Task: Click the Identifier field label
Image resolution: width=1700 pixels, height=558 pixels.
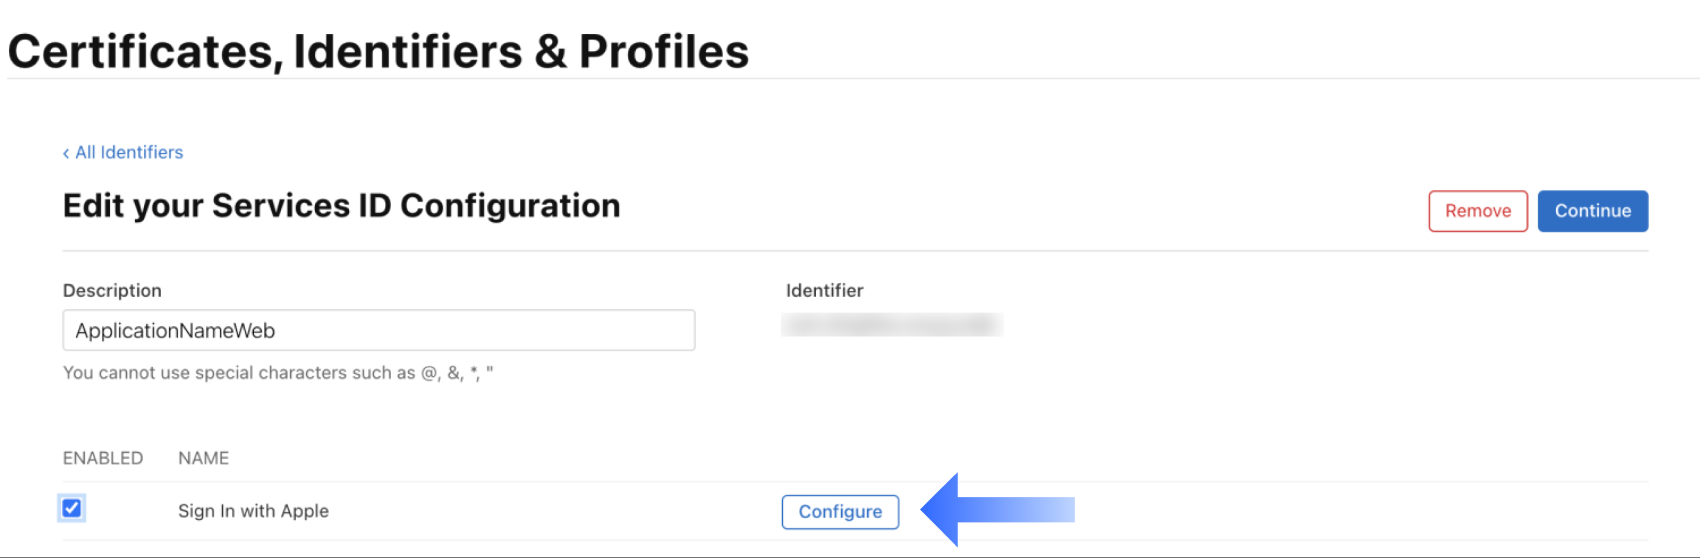Action: 824,290
